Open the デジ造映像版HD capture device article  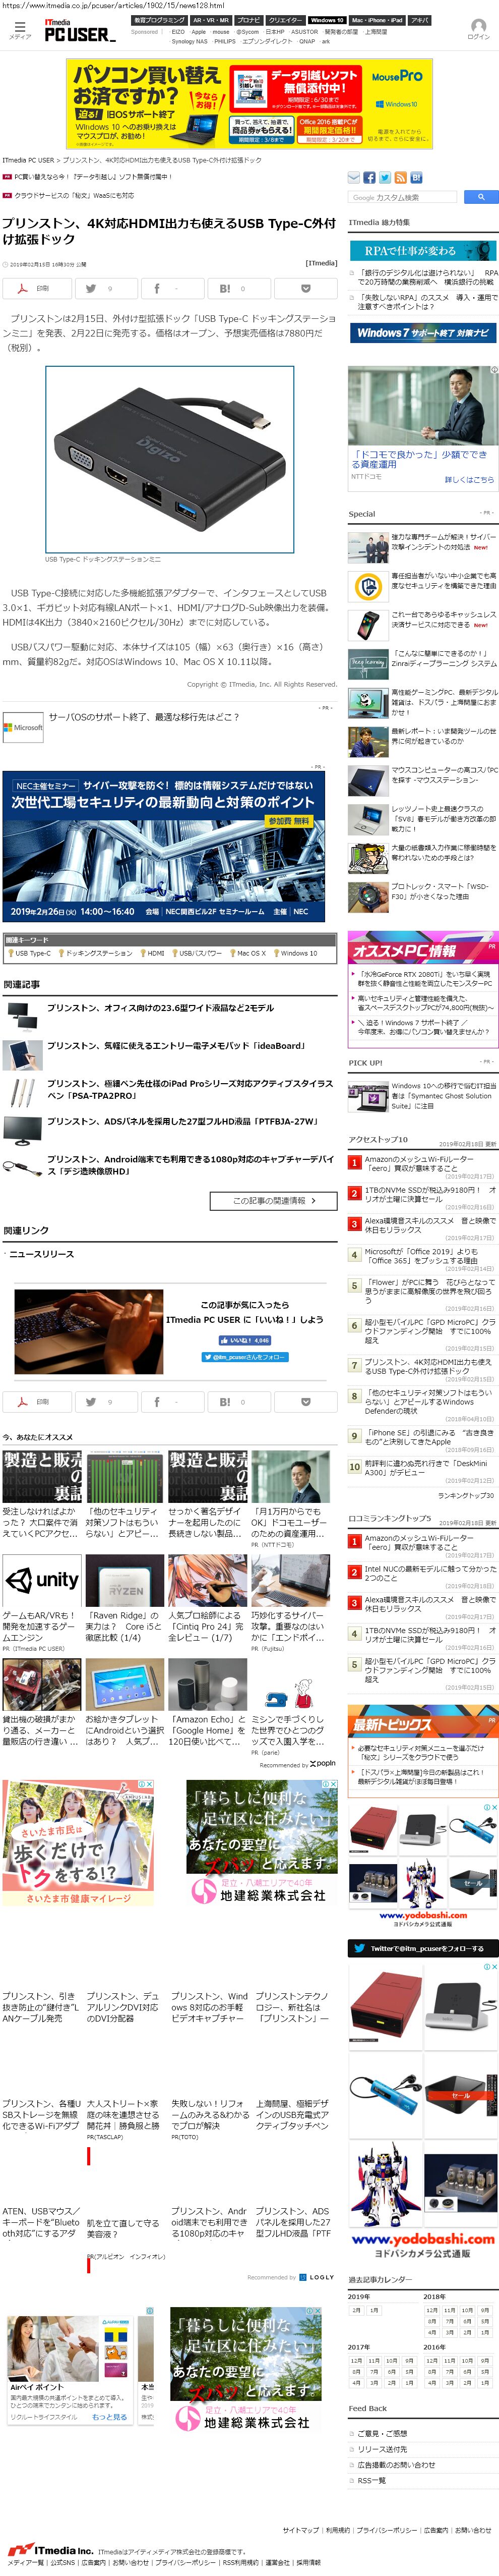(190, 1165)
